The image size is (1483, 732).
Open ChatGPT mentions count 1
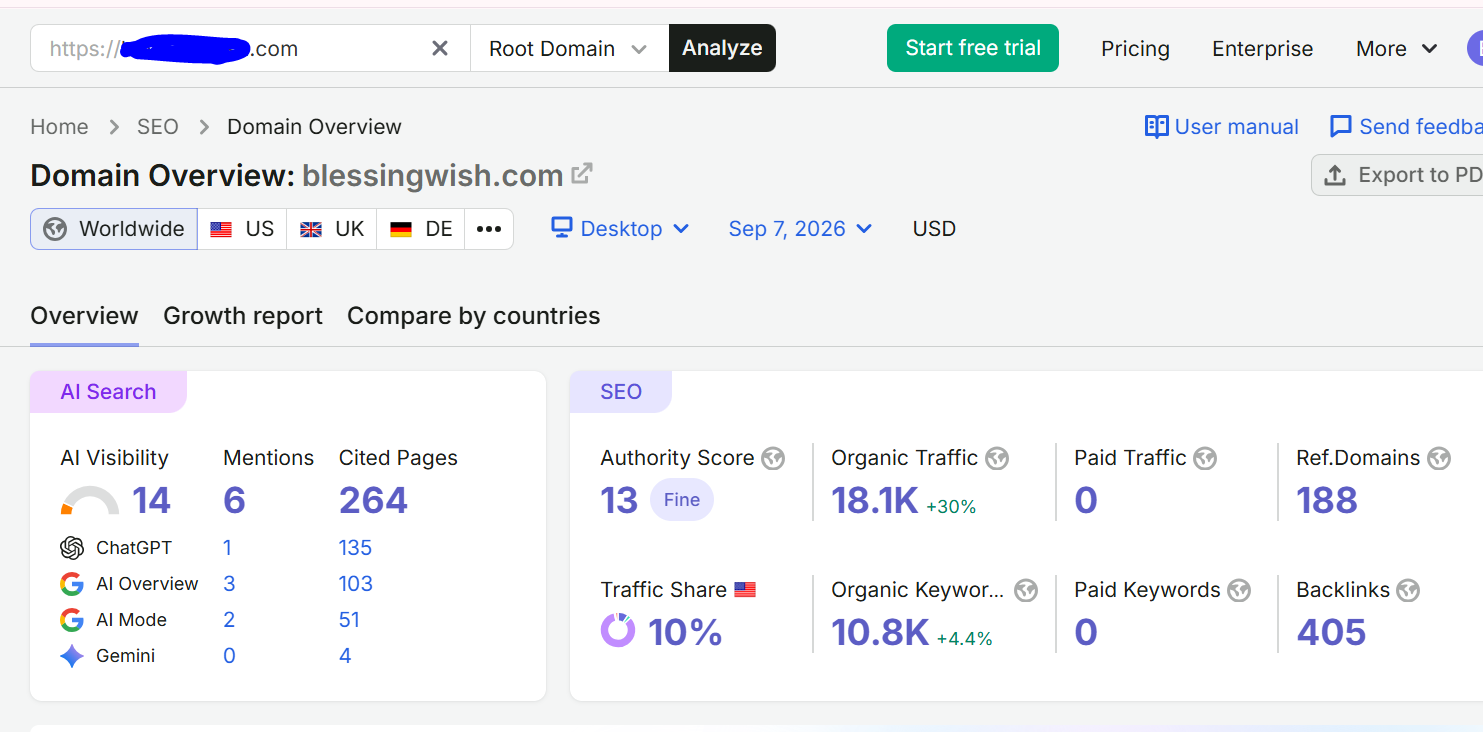(228, 548)
